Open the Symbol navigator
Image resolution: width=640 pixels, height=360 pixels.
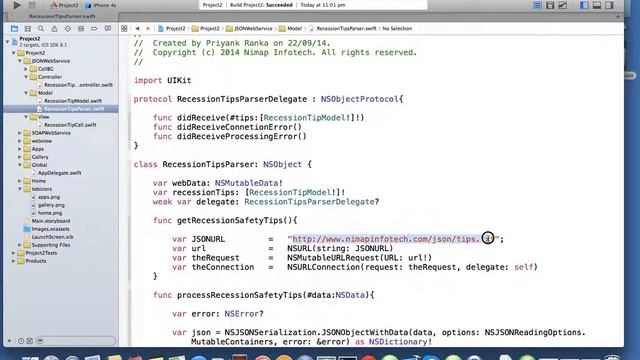28,29
